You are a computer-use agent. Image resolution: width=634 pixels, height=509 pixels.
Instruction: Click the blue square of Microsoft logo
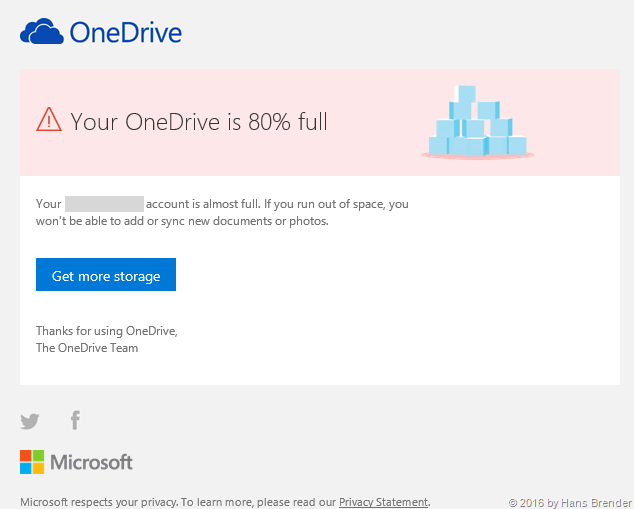(26, 468)
